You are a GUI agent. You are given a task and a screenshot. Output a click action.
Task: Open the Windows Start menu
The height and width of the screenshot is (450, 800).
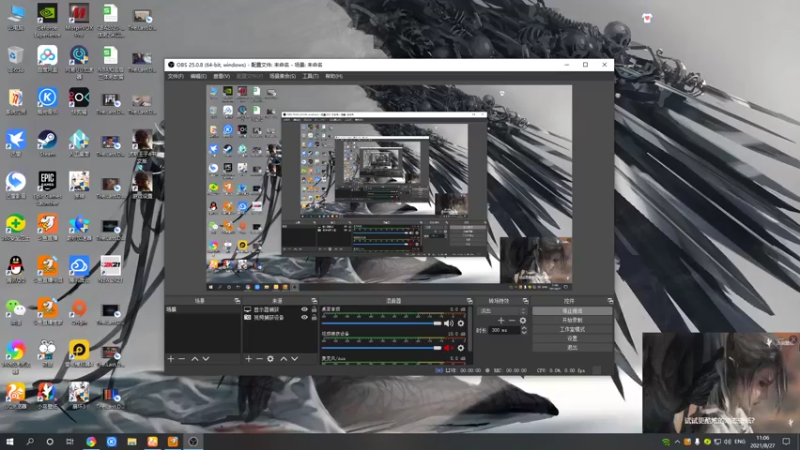coord(10,441)
